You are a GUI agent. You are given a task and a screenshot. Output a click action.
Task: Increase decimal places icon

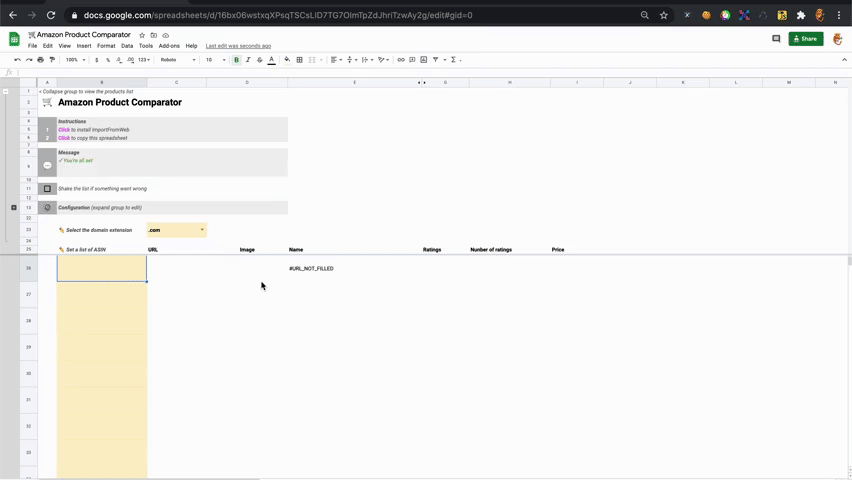click(130, 60)
